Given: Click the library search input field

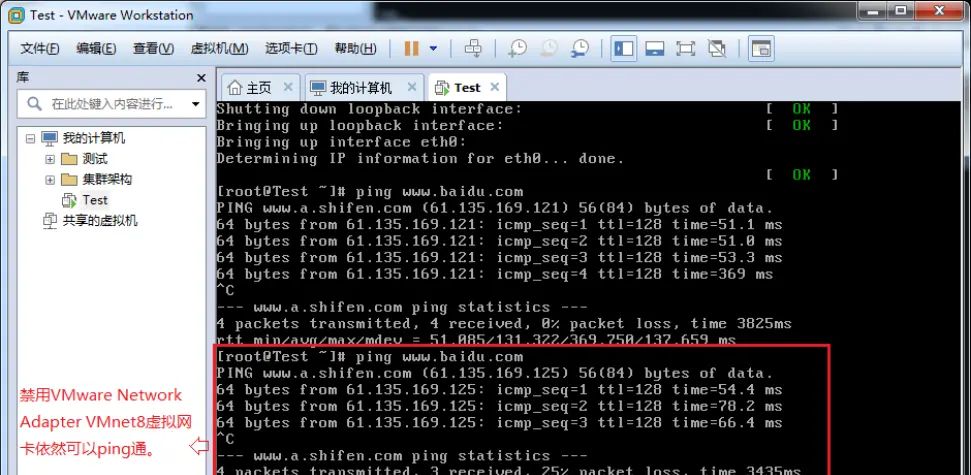Looking at the screenshot, I should 111,104.
